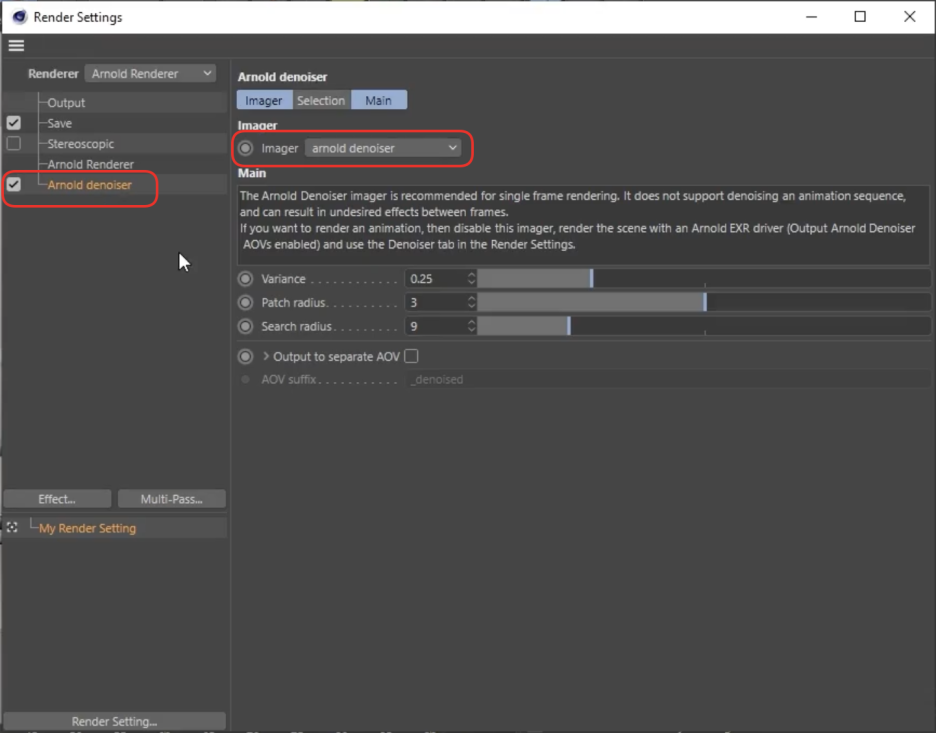Screen dimensions: 936x733
Task: Click the Arnold Denoiser description text box
Action: (x=583, y=224)
